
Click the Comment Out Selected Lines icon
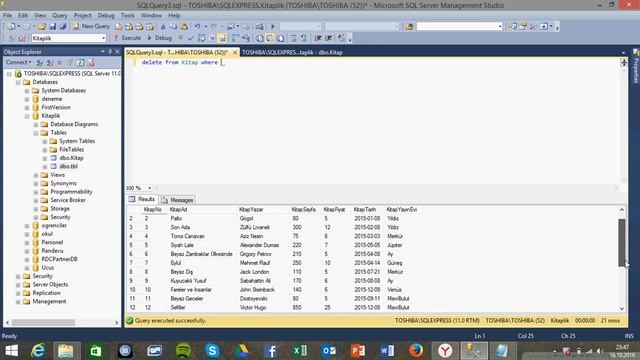(293, 38)
